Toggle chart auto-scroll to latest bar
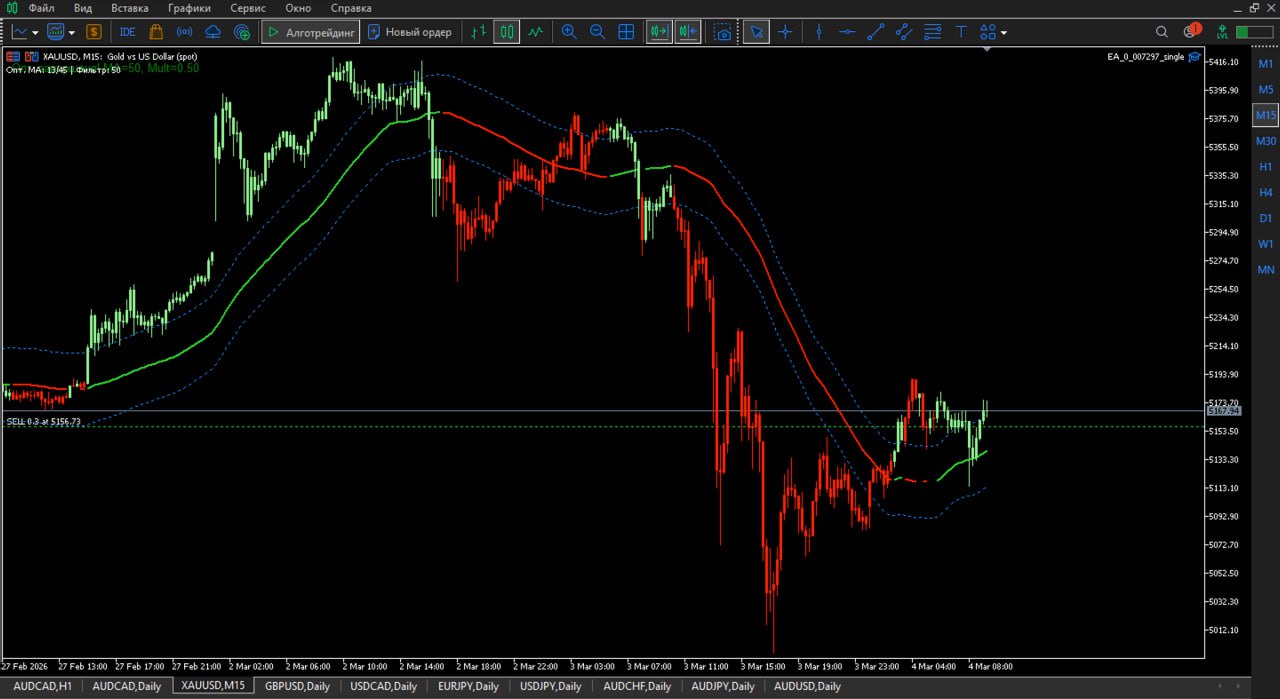Screen dimensions: 1280x699 [659, 31]
